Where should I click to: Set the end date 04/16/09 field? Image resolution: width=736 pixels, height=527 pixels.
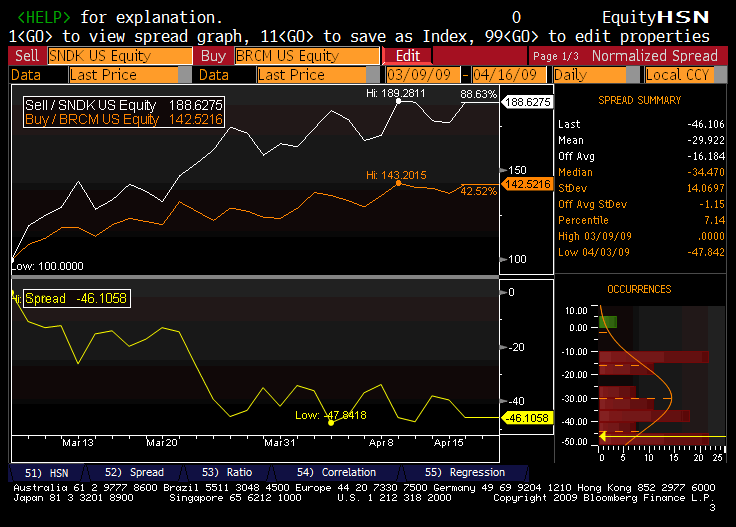click(x=509, y=75)
